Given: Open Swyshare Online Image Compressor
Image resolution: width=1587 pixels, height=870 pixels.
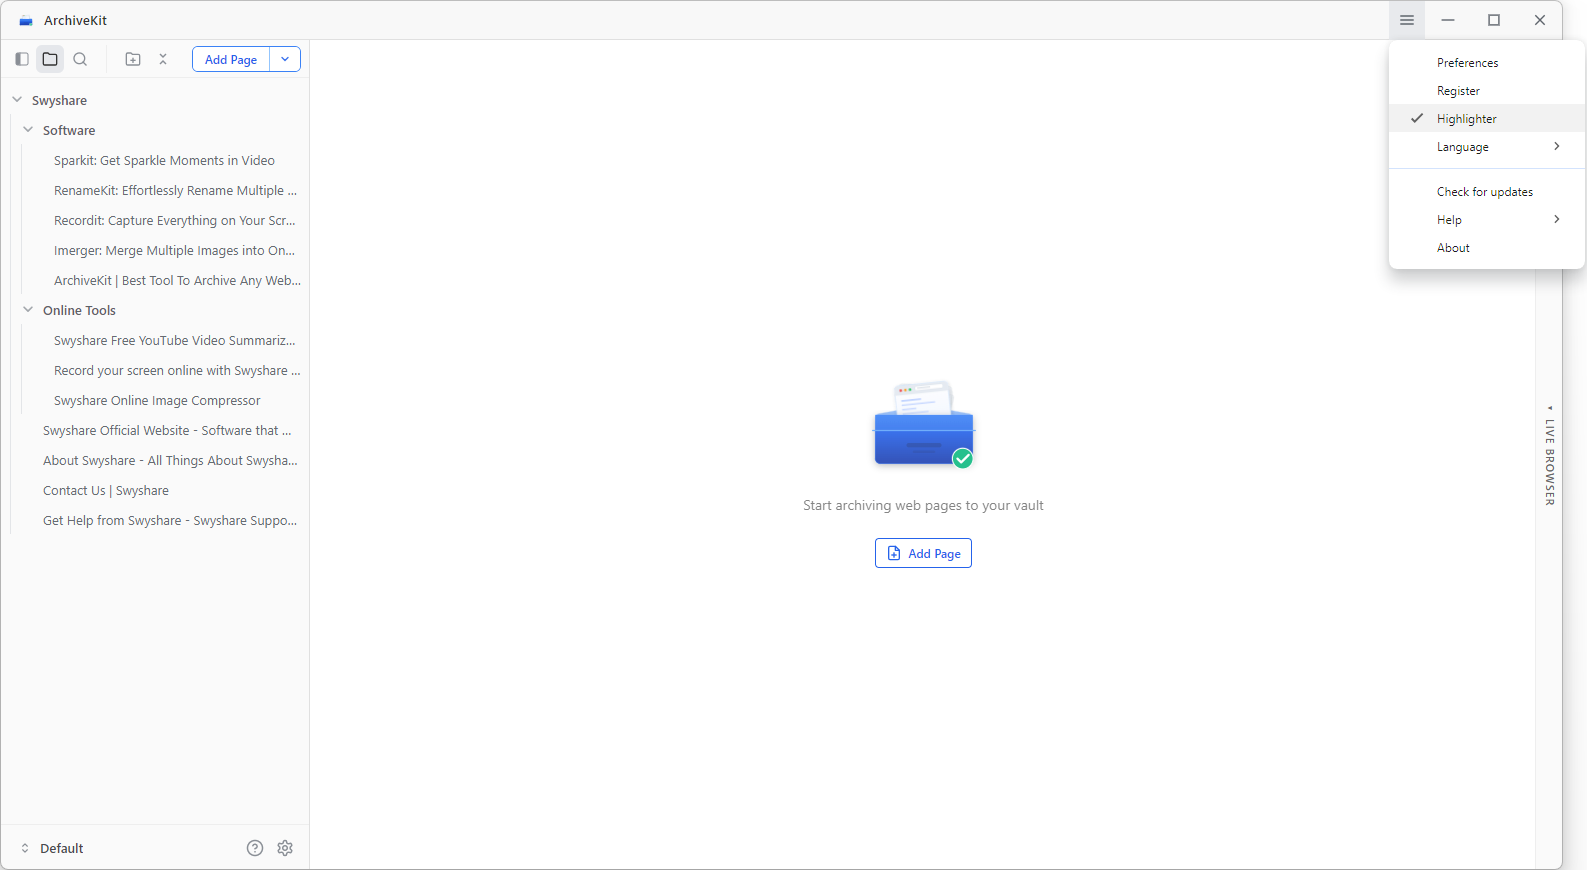Looking at the screenshot, I should [157, 400].
